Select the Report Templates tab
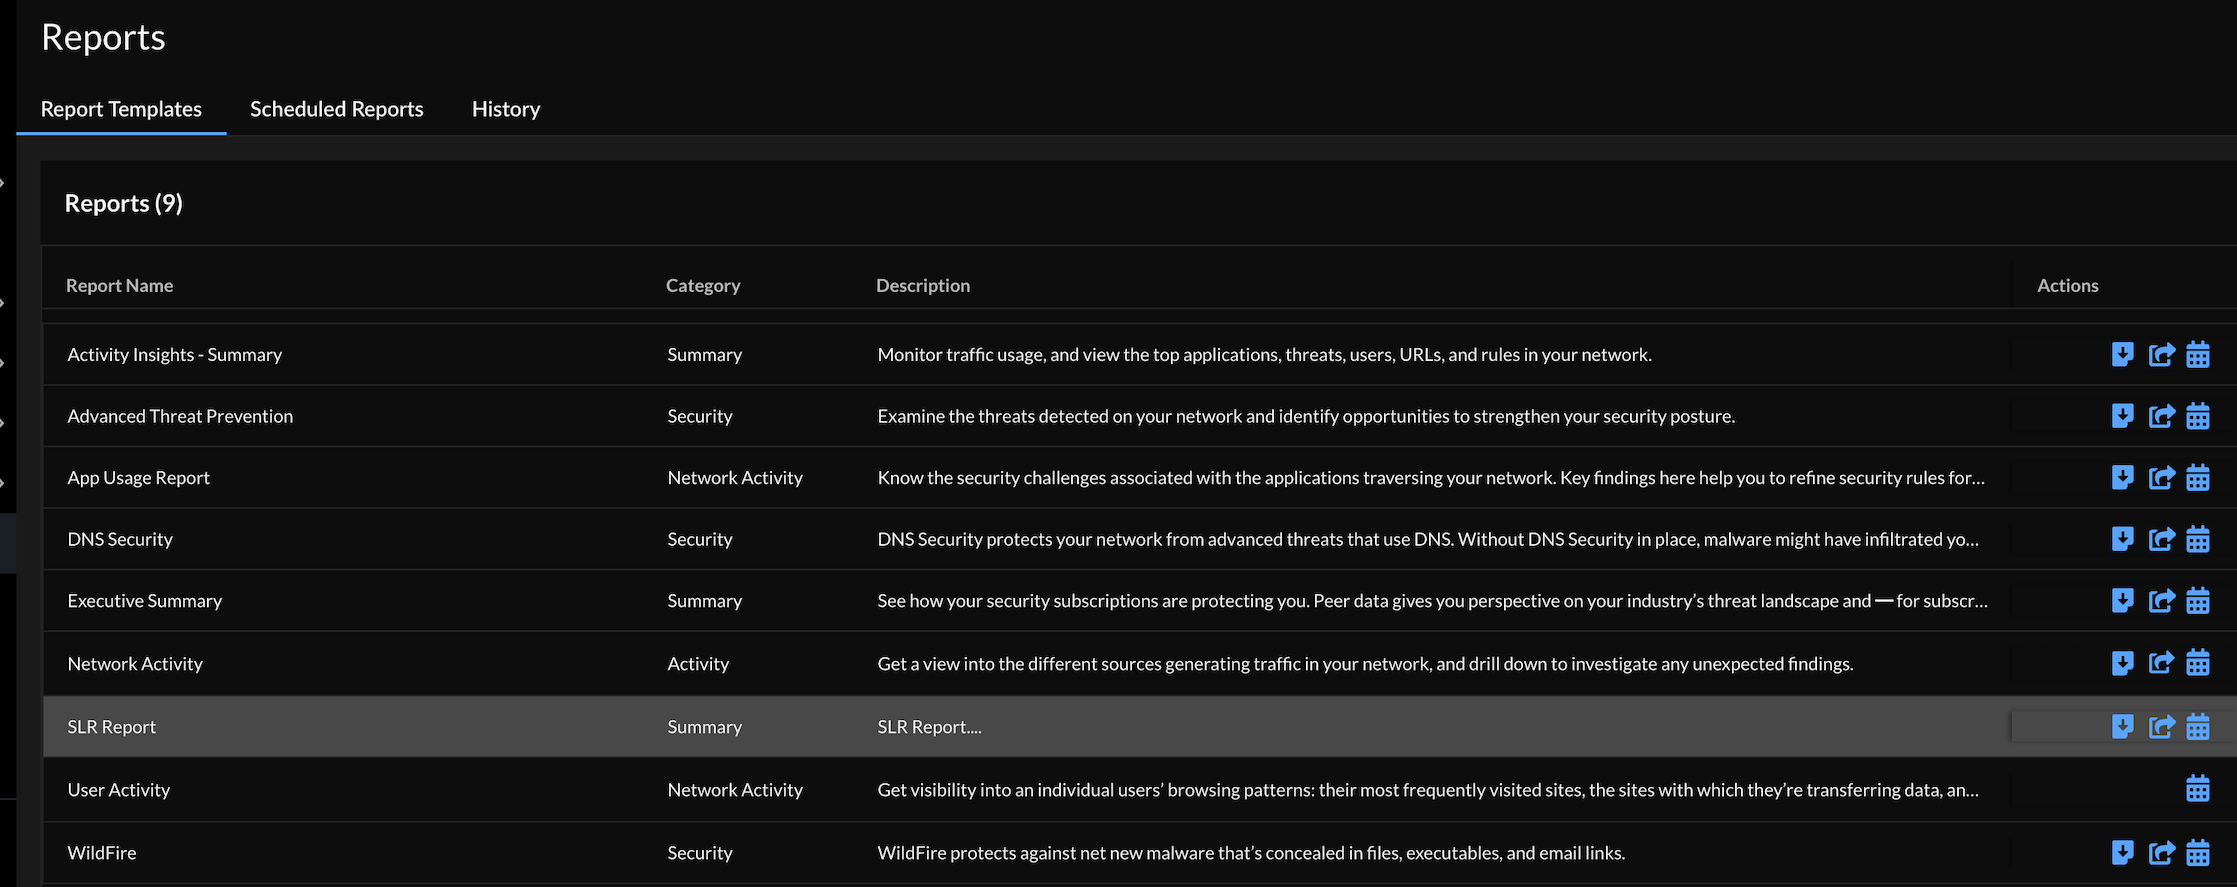 (121, 109)
